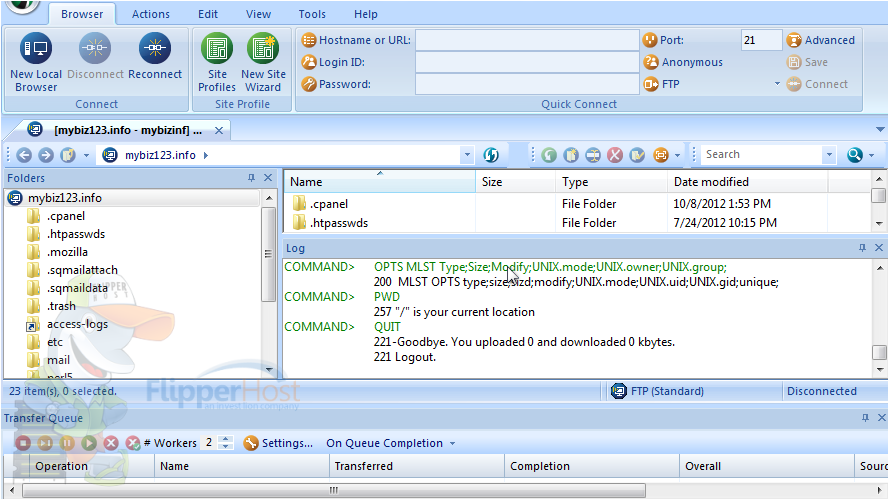Close the mybiz123.info session tab
Image resolution: width=889 pixels, height=500 pixels.
pos(219,131)
